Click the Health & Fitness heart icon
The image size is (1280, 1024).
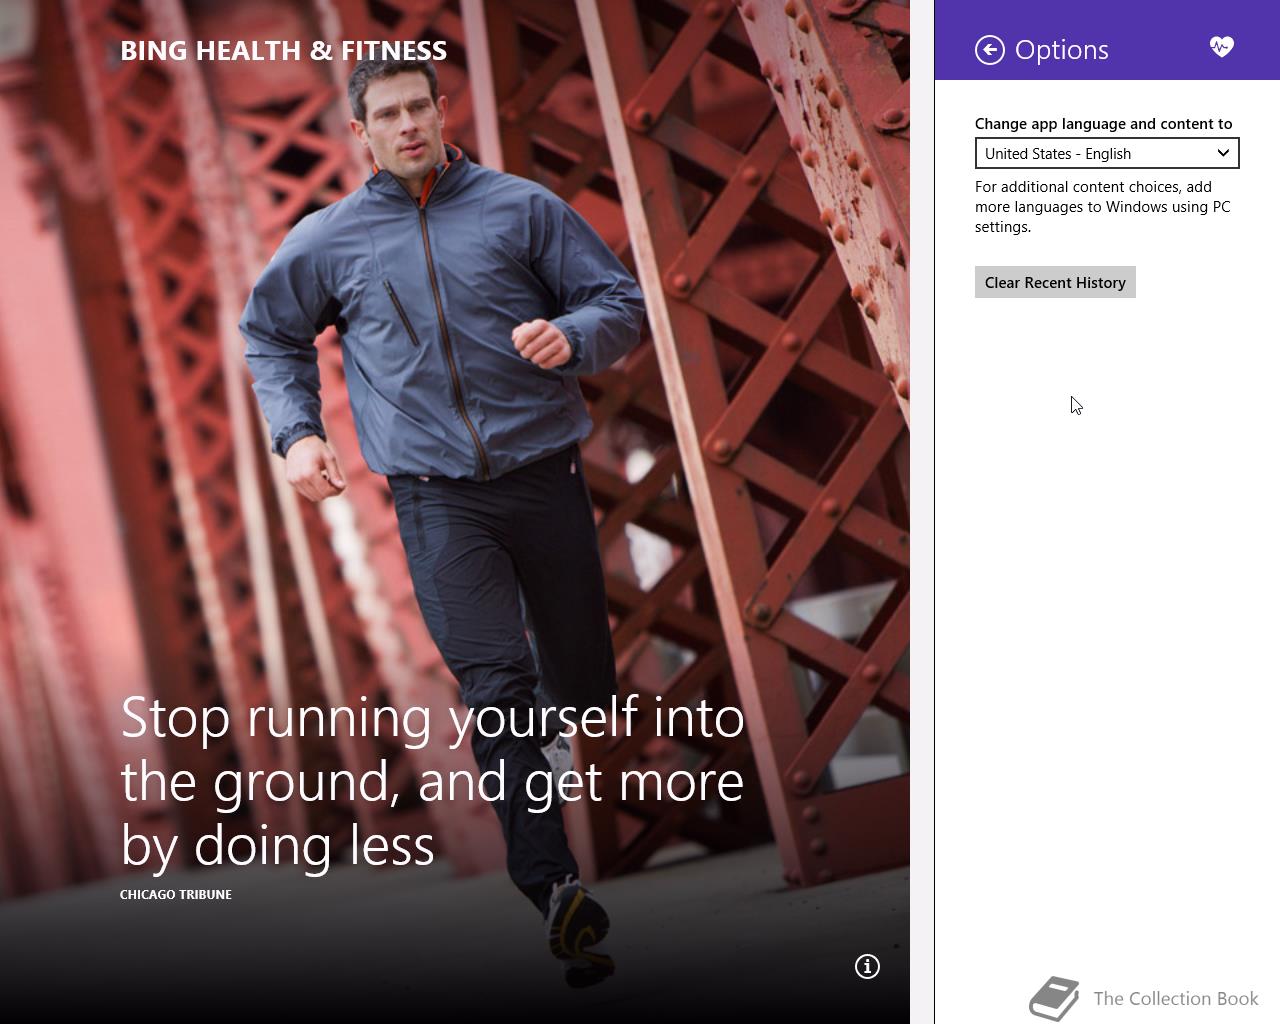[1221, 47]
